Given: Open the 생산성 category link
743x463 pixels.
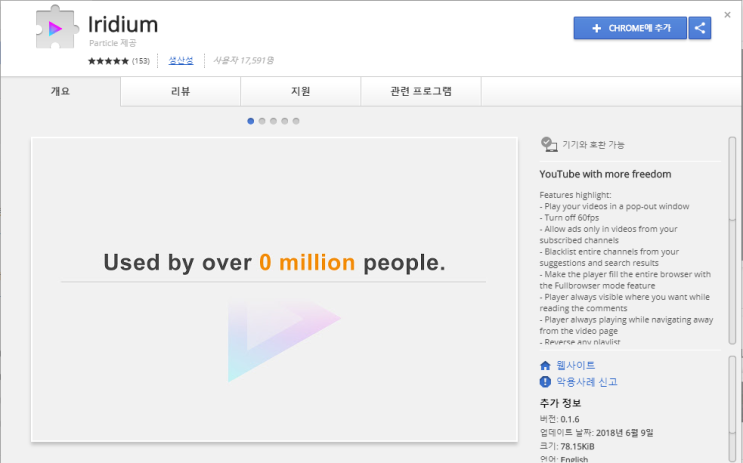Looking at the screenshot, I should [x=181, y=60].
